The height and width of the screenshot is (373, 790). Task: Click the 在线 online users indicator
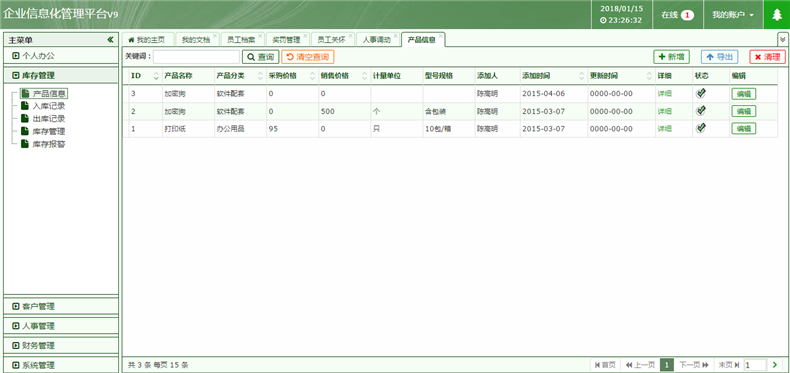(677, 15)
